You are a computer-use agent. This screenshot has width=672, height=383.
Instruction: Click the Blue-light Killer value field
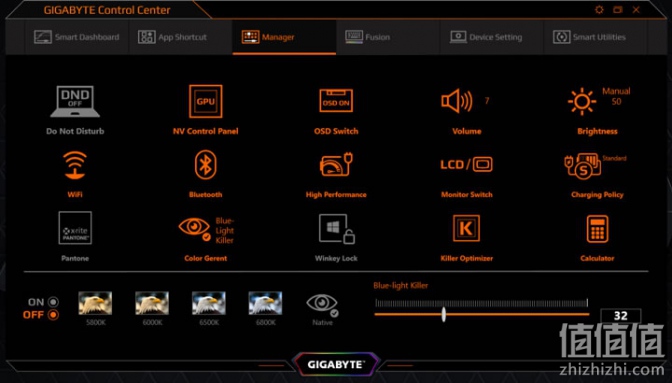(x=621, y=316)
